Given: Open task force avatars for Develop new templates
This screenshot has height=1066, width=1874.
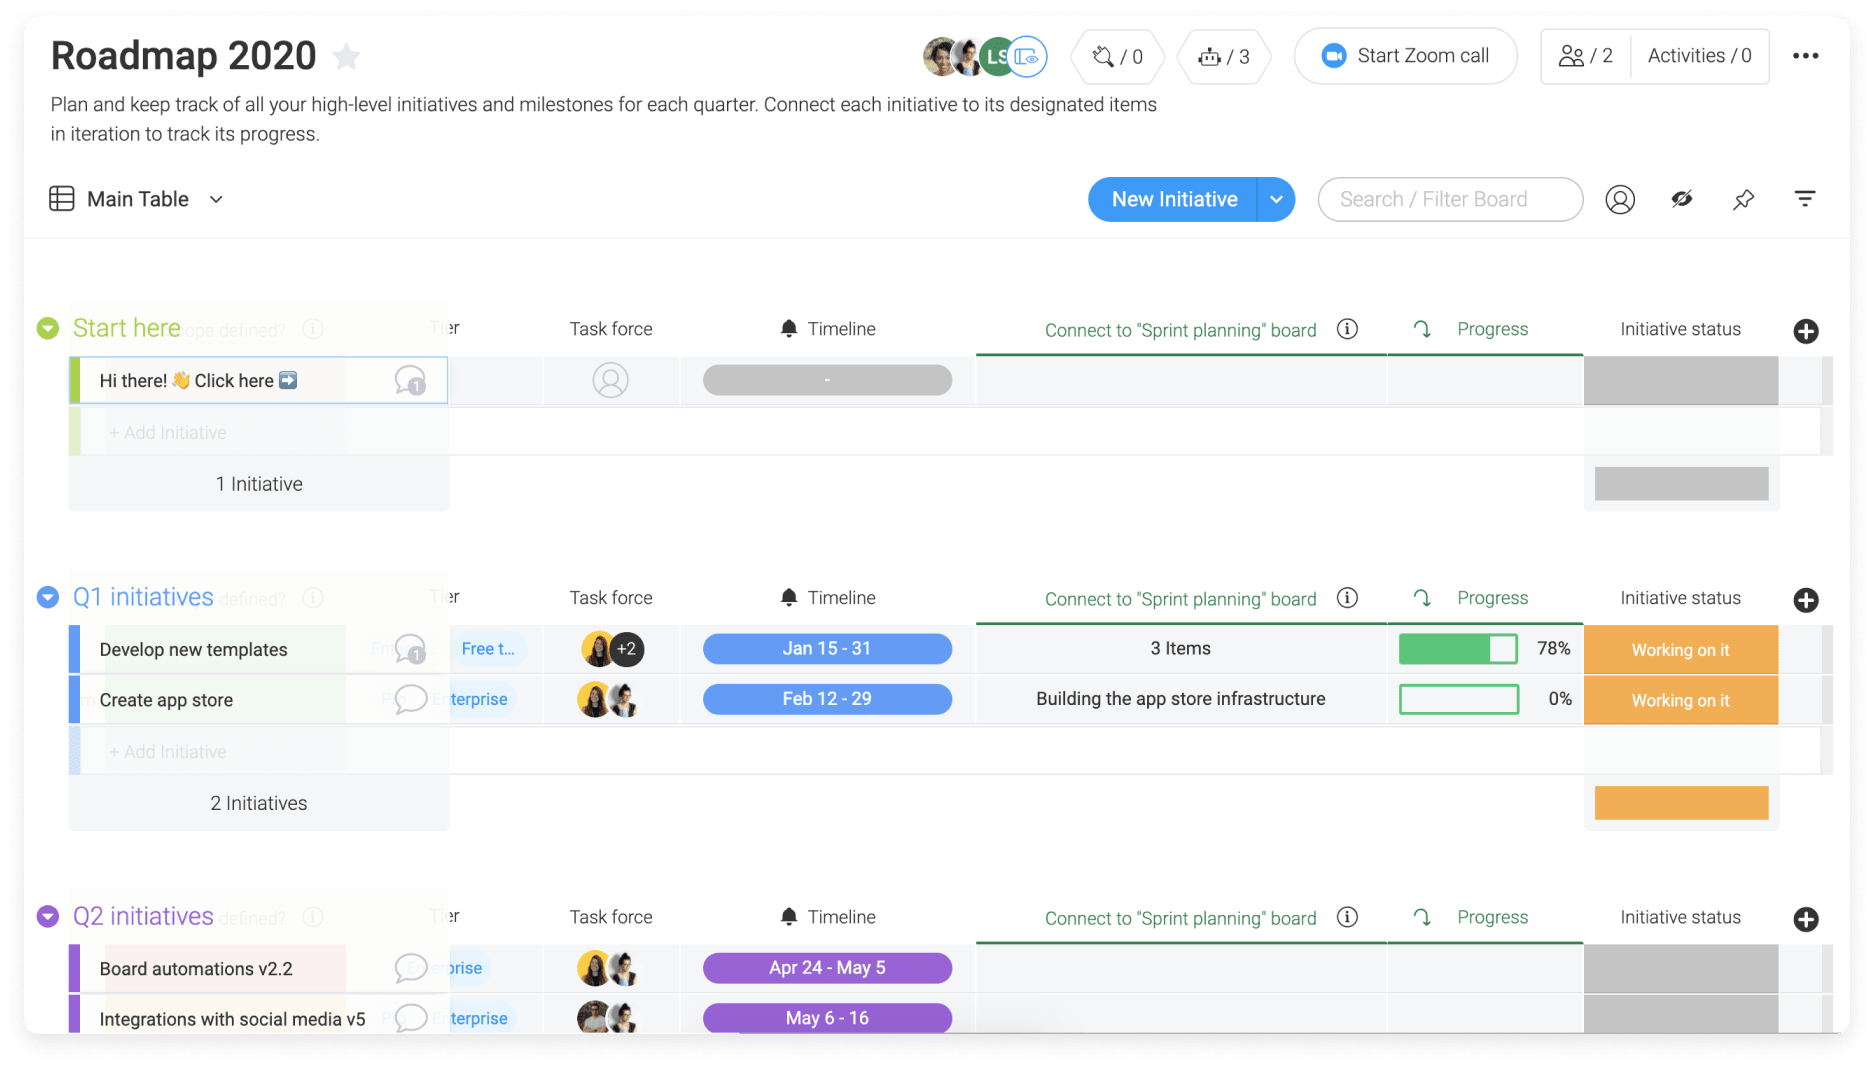Looking at the screenshot, I should coord(612,649).
